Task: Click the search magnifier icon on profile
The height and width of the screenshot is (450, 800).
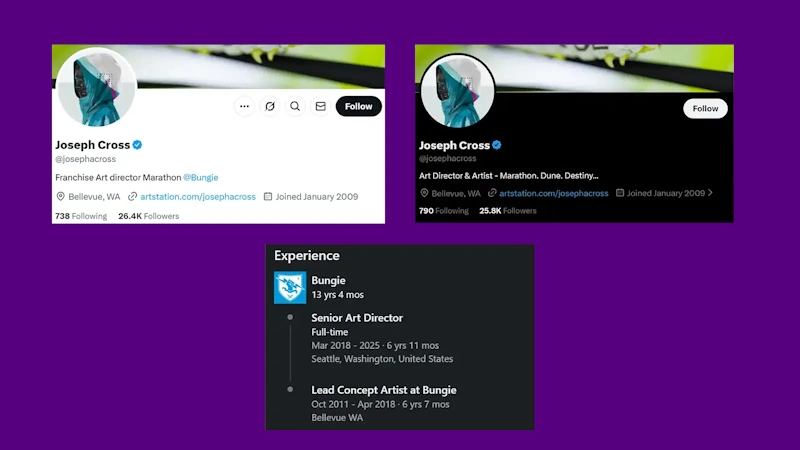Action: pyautogui.click(x=295, y=106)
